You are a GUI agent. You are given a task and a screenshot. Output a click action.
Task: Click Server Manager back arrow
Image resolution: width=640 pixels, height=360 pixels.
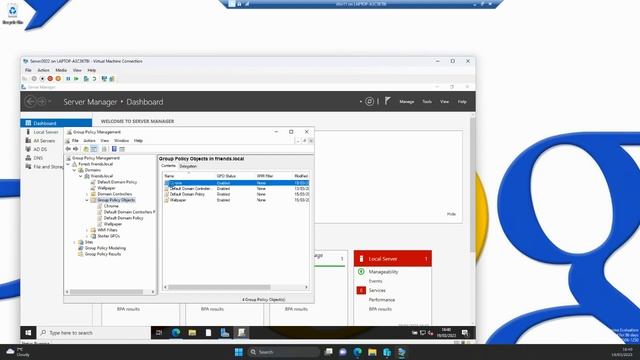(x=30, y=101)
